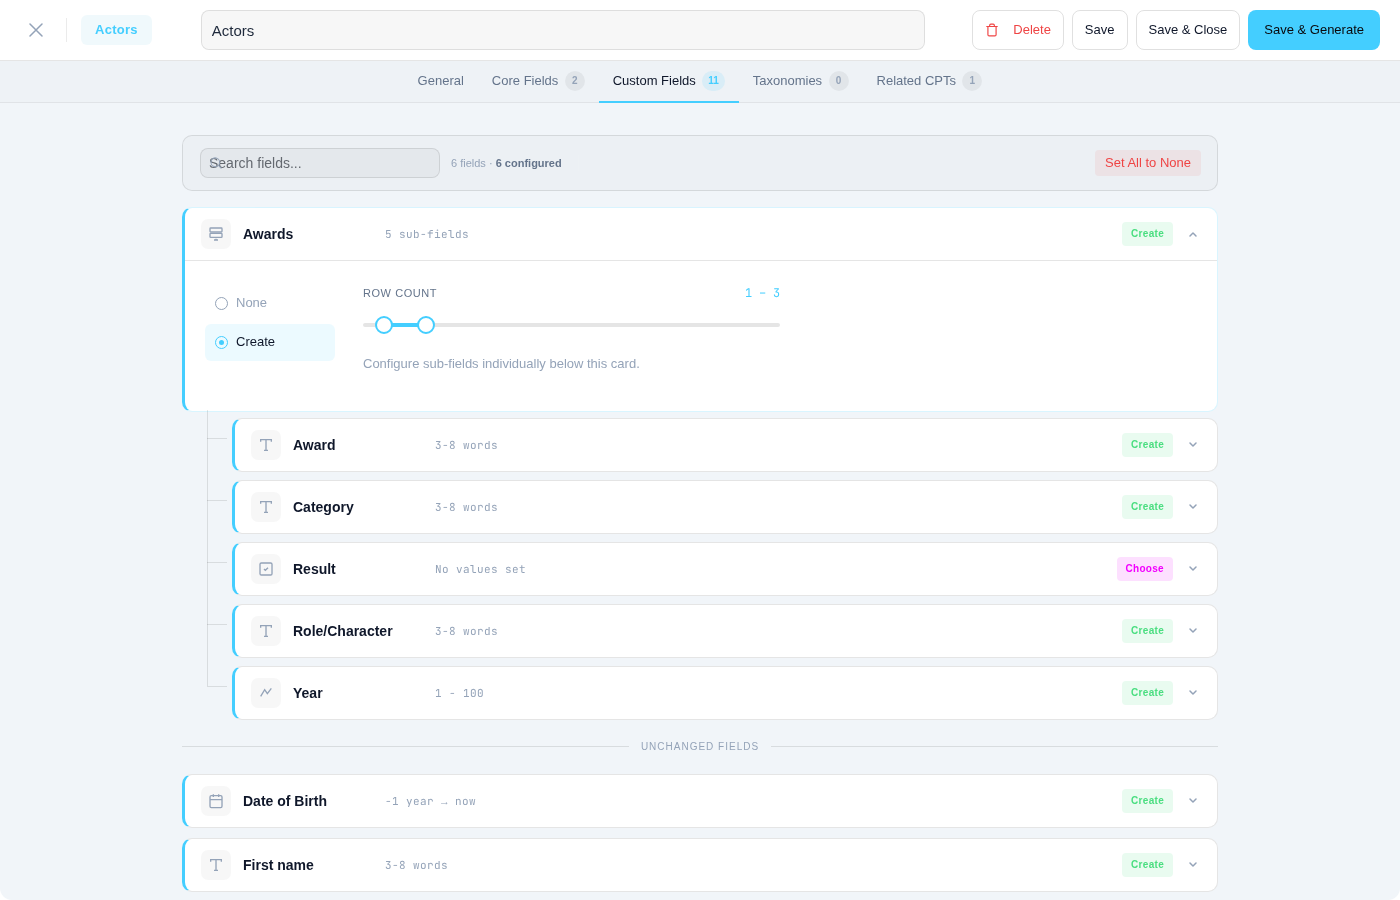
Task: Click the checkbox type icon for Result
Action: pyautogui.click(x=266, y=569)
